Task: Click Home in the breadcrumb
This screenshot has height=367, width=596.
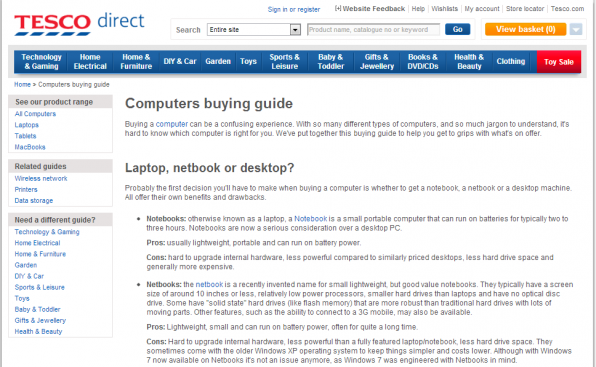Action: coord(22,84)
